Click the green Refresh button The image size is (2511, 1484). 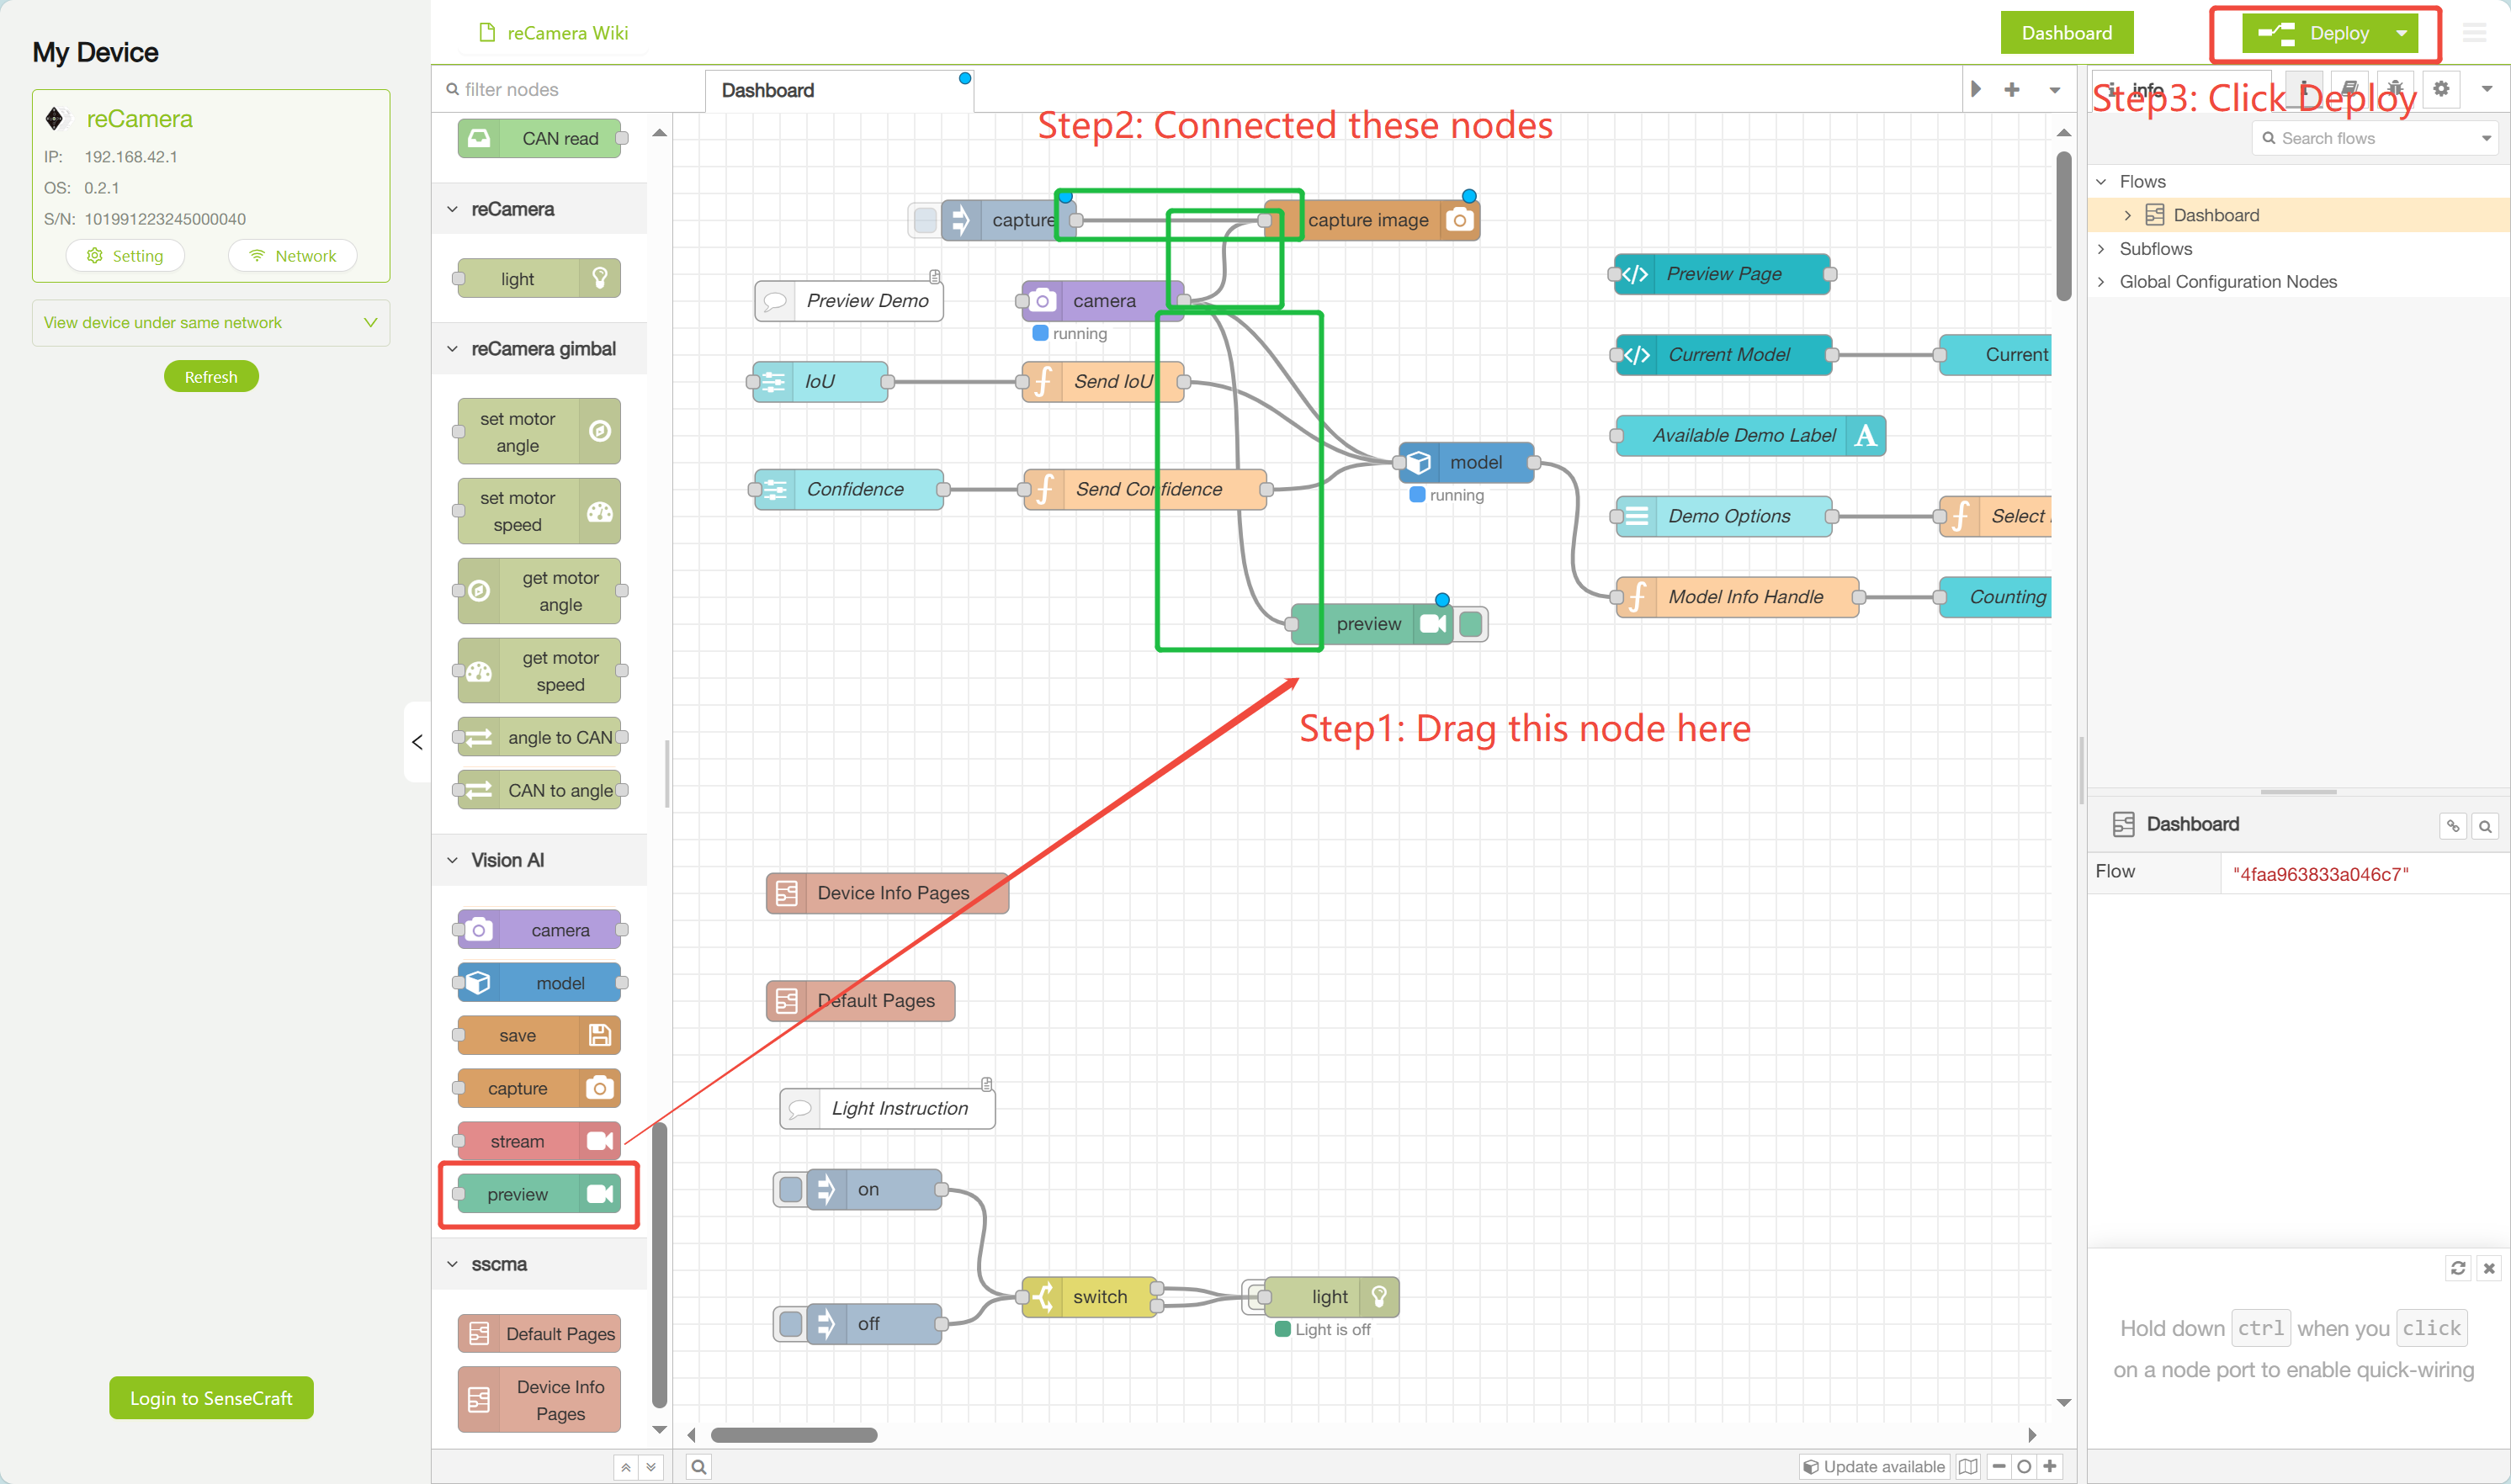(x=211, y=377)
